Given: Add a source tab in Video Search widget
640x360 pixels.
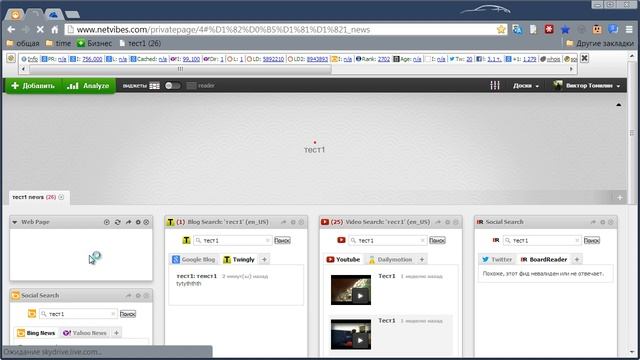Looking at the screenshot, I should coord(422,259).
